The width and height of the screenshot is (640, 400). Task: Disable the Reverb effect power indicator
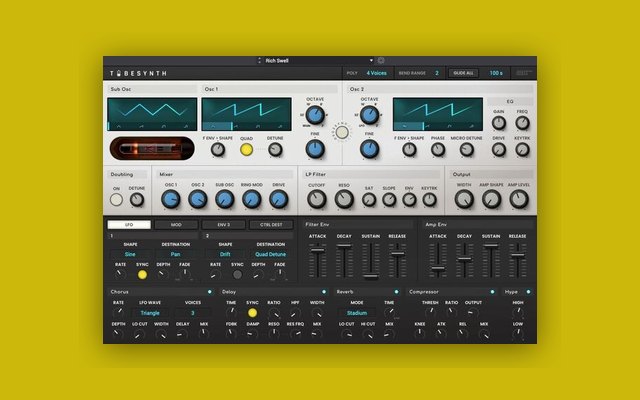click(396, 292)
